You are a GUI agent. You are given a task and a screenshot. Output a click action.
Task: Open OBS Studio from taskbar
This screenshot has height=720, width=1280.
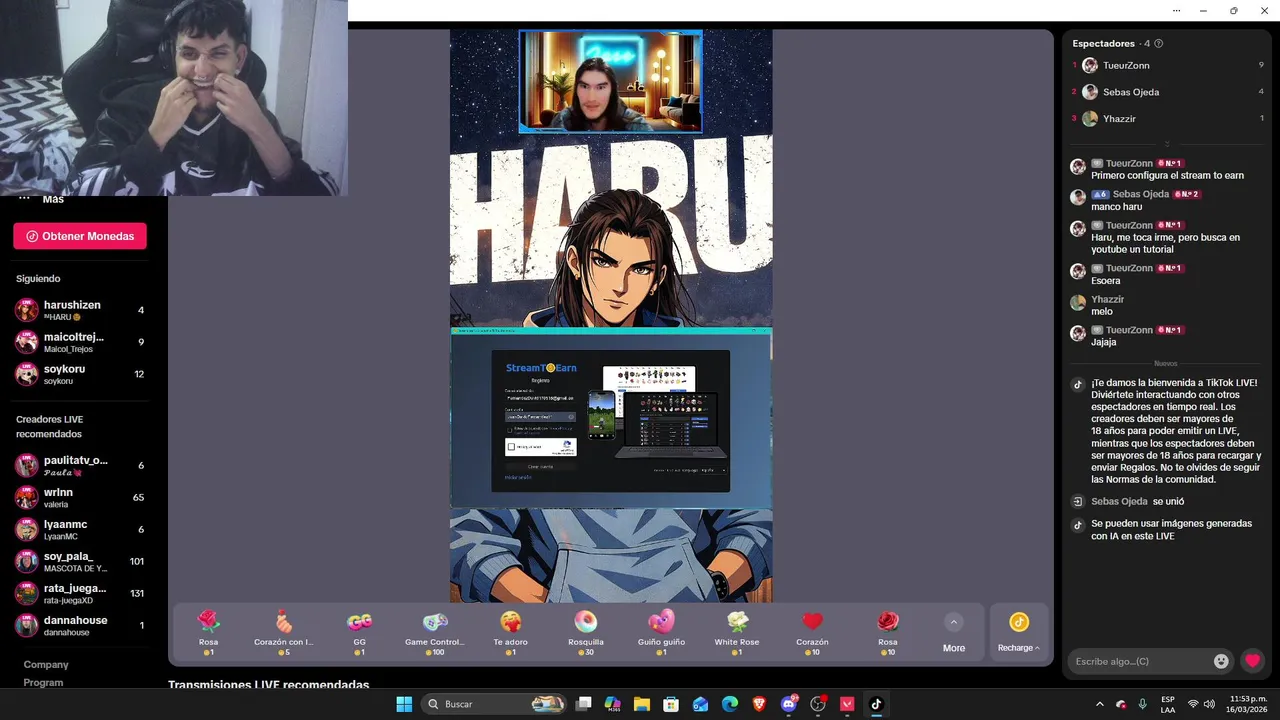pyautogui.click(x=818, y=704)
